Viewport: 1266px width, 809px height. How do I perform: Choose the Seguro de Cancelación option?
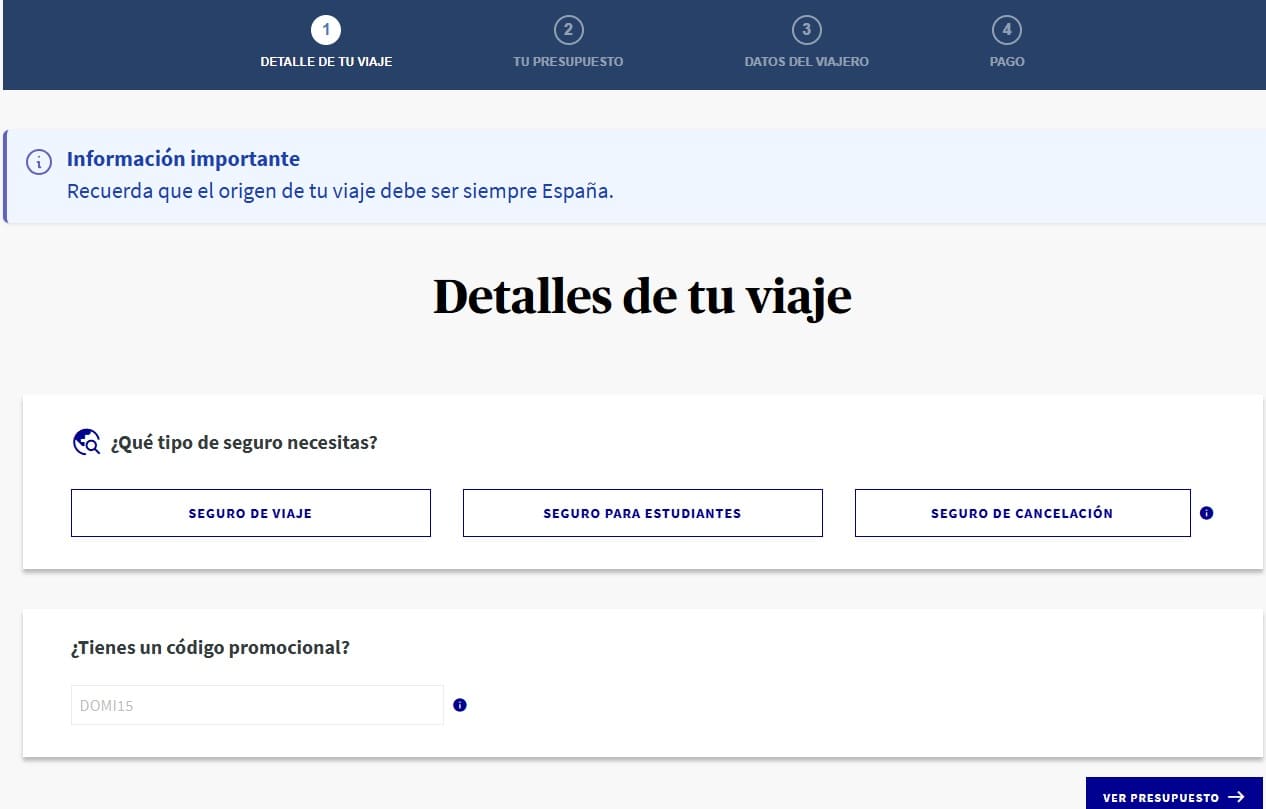pos(1022,513)
